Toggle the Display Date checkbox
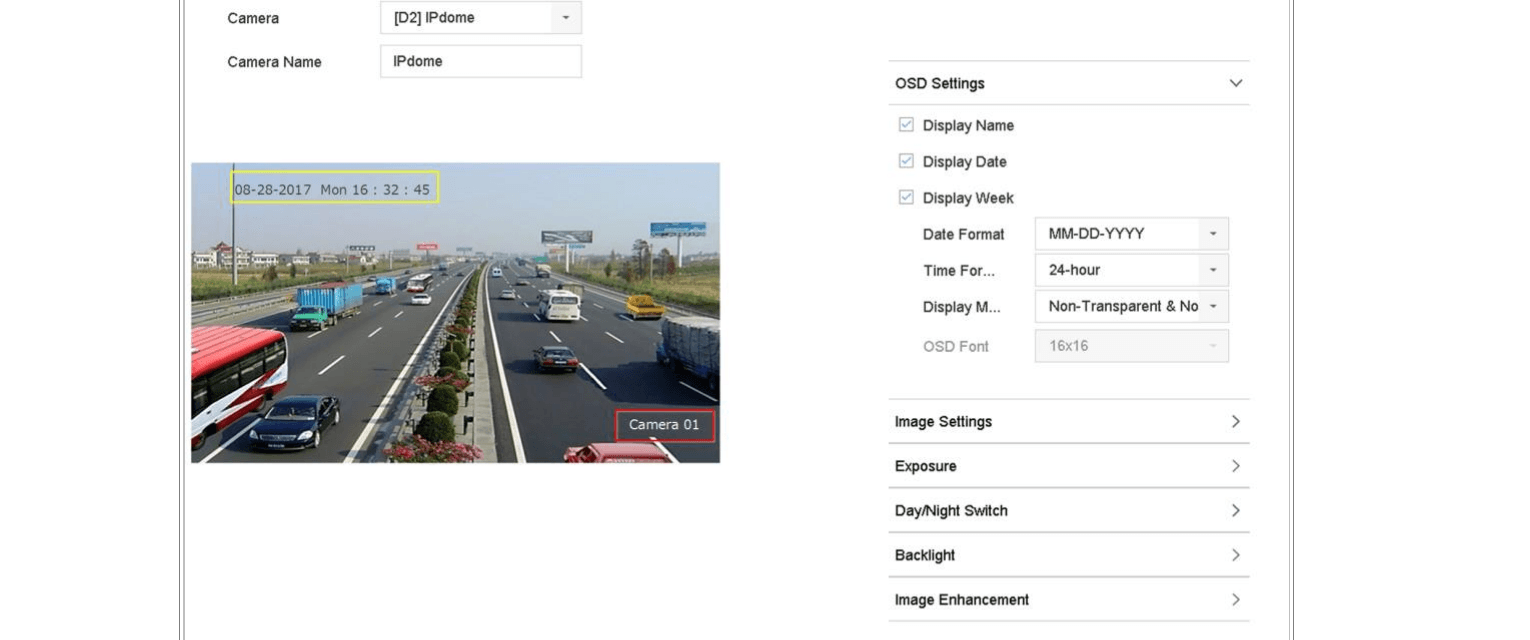1530x640 pixels. coord(906,161)
